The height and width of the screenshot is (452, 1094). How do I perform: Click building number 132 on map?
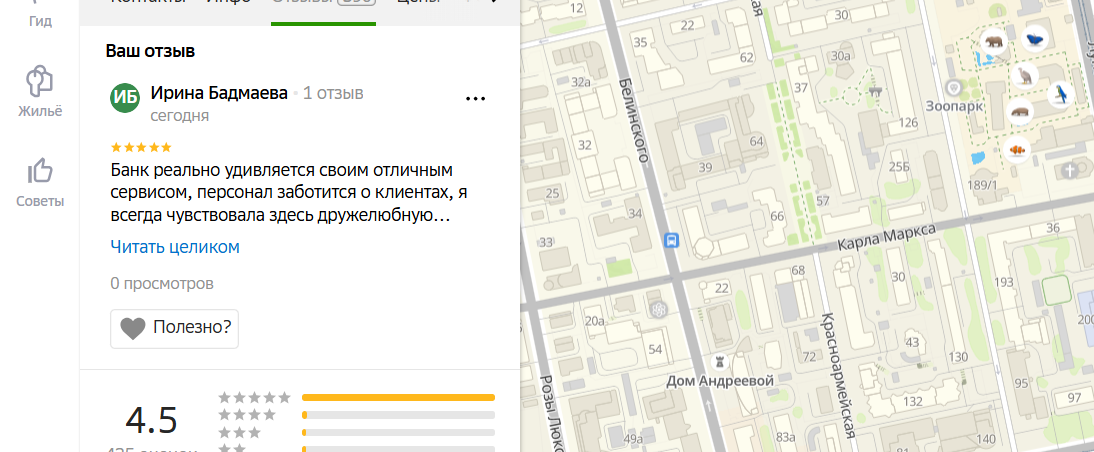point(913,402)
